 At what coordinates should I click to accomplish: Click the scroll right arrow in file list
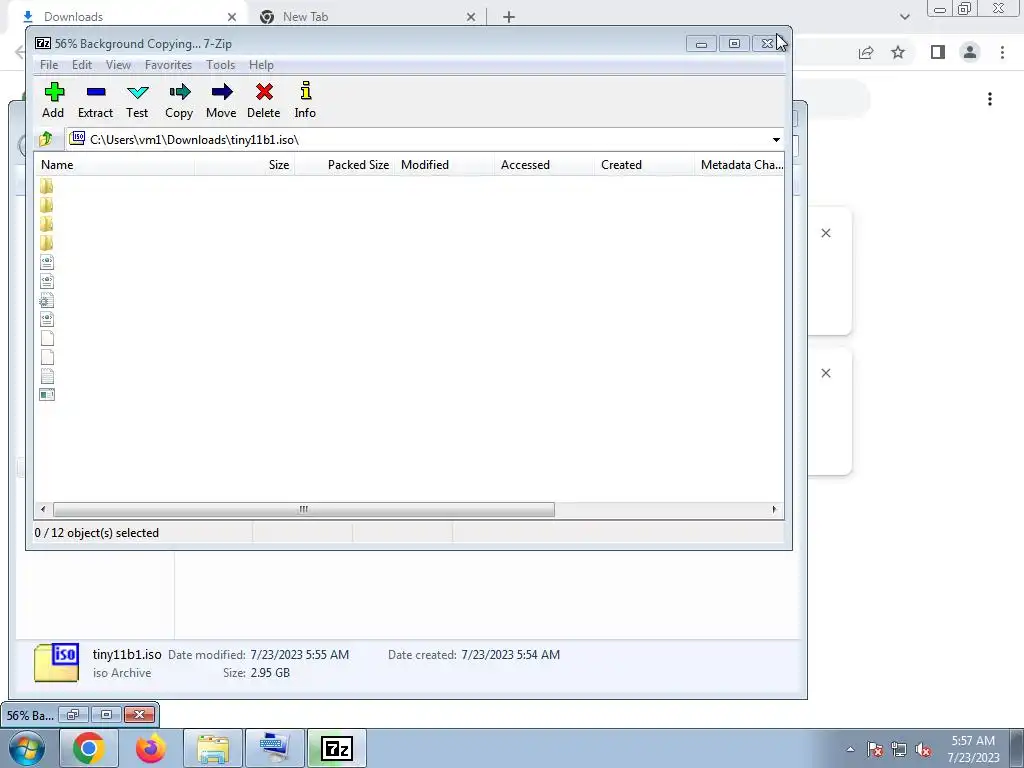[x=775, y=509]
